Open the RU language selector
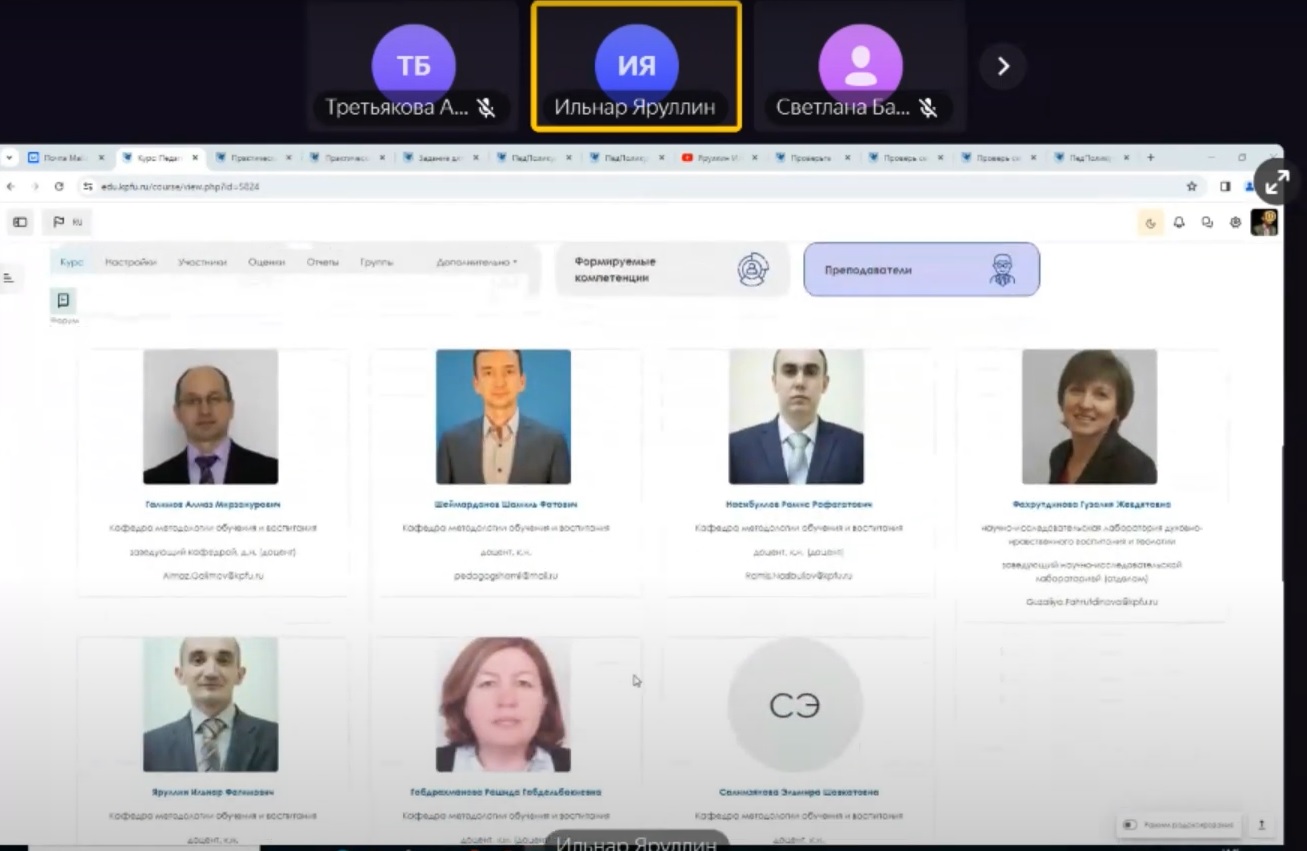Screen dimensions: 1307x851 click(67, 222)
